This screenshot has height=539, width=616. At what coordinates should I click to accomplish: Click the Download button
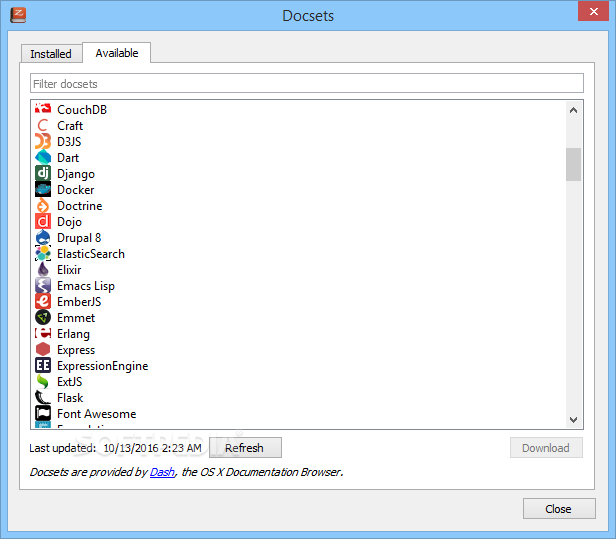(x=546, y=447)
